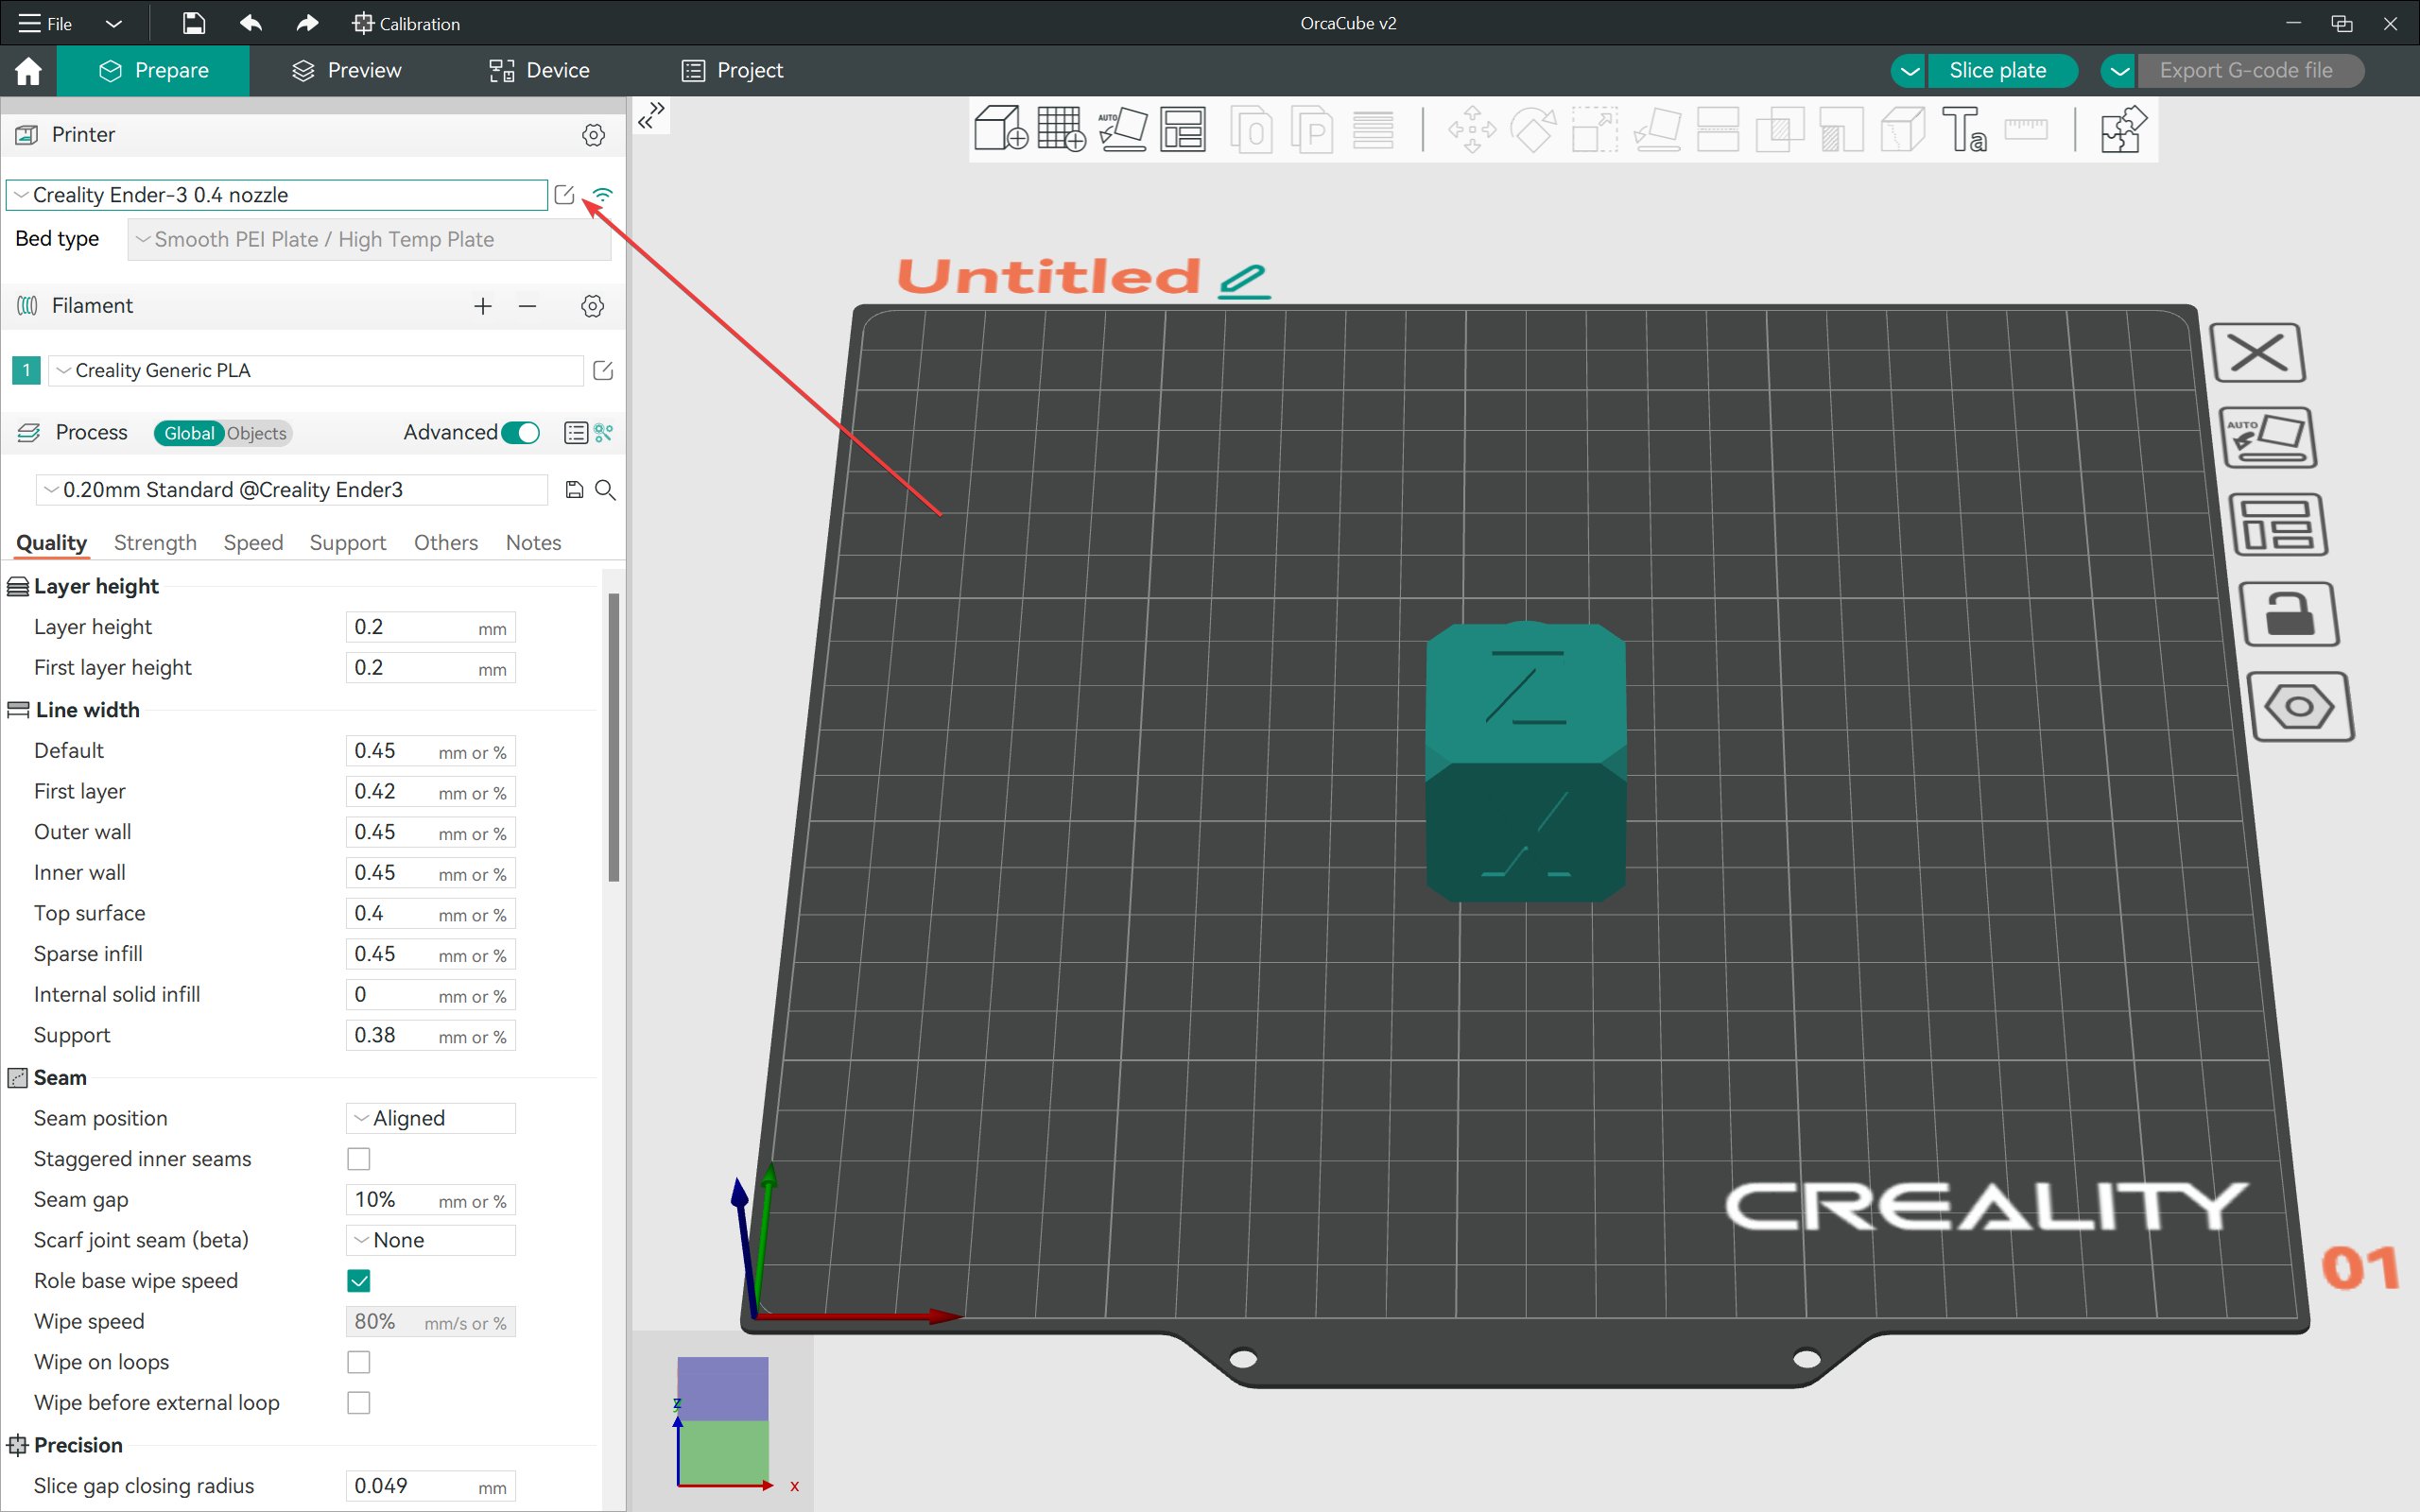
Task: Open the Creality Generic PLA filament dropdown
Action: tap(316, 371)
